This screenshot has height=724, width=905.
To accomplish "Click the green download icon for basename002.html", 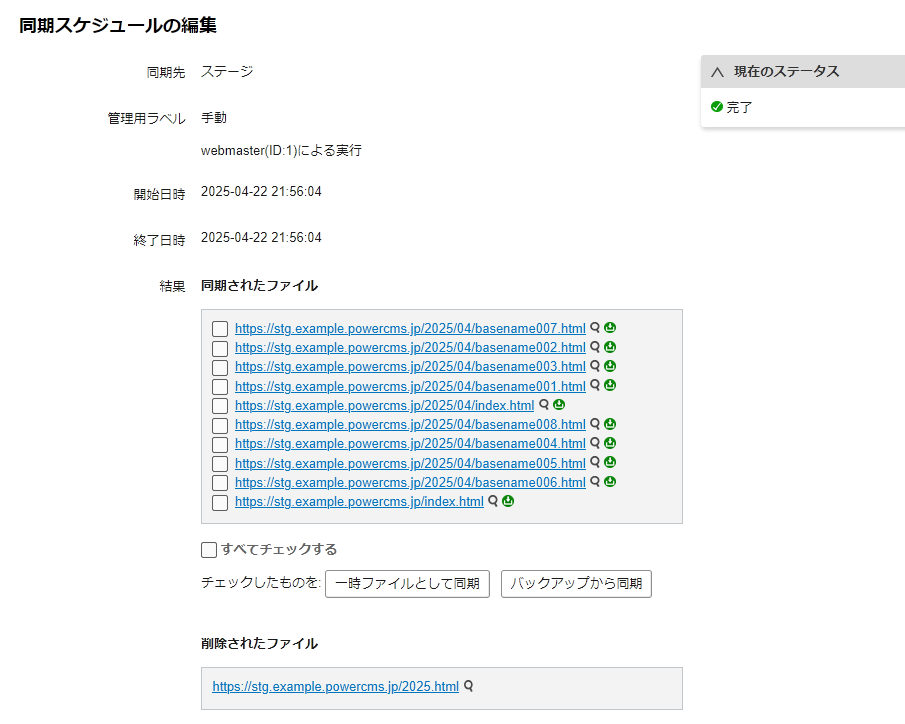I will coord(610,347).
